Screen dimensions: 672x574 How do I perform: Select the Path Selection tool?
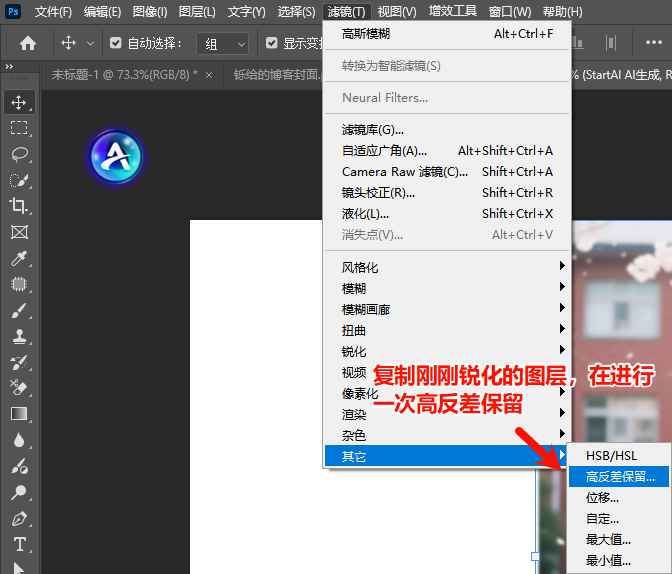point(19,568)
